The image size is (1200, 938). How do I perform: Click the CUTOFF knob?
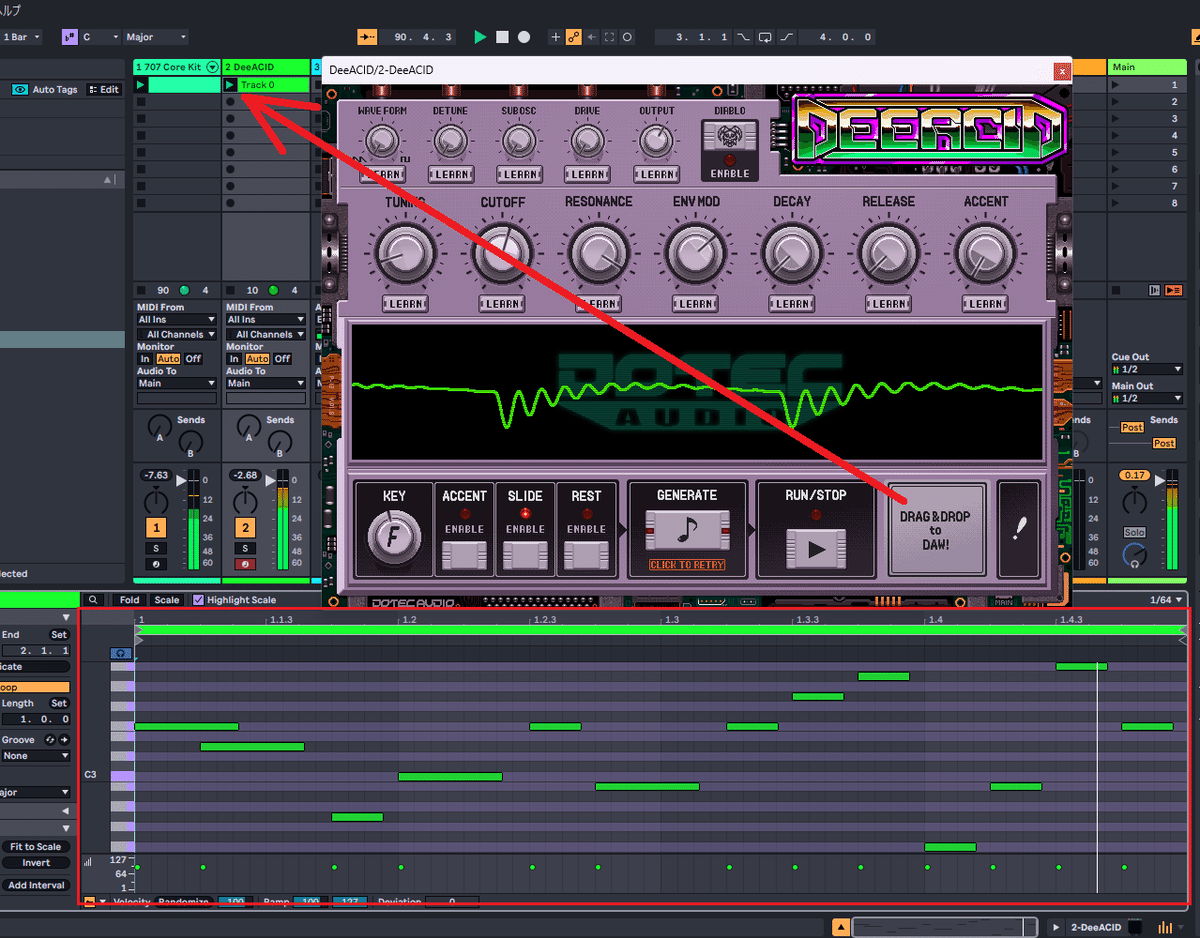502,253
